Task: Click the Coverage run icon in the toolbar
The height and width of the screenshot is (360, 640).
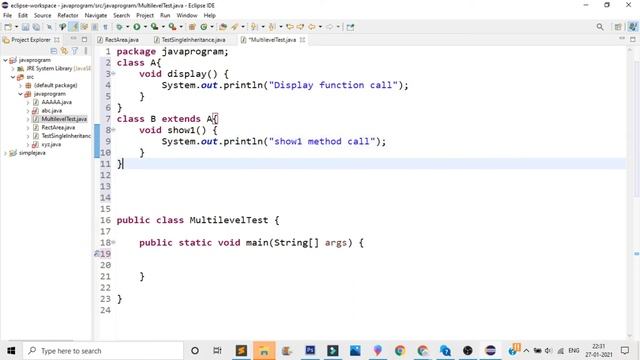Action: coord(154,27)
